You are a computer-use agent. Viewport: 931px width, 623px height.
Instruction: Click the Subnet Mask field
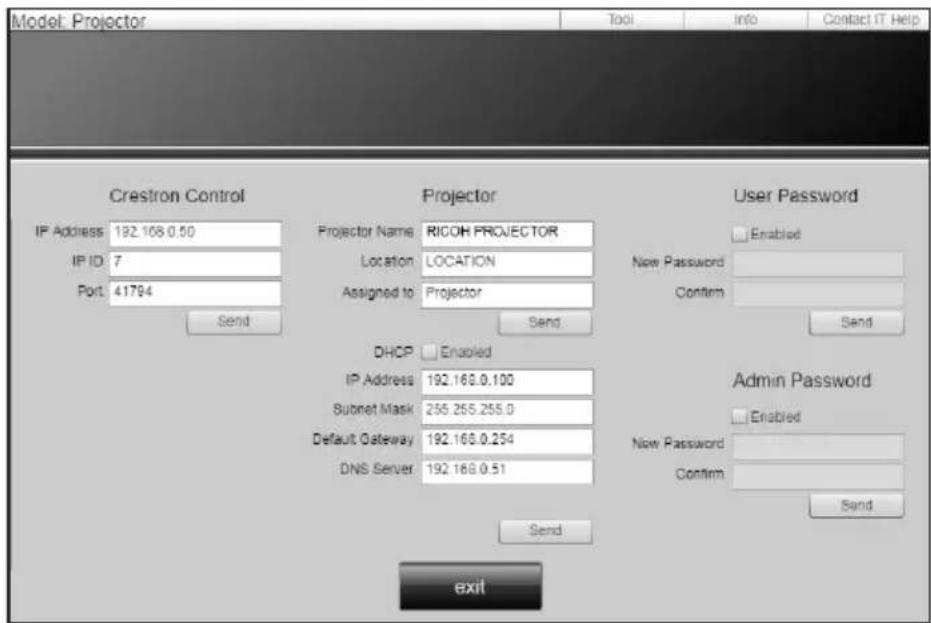tap(507, 411)
